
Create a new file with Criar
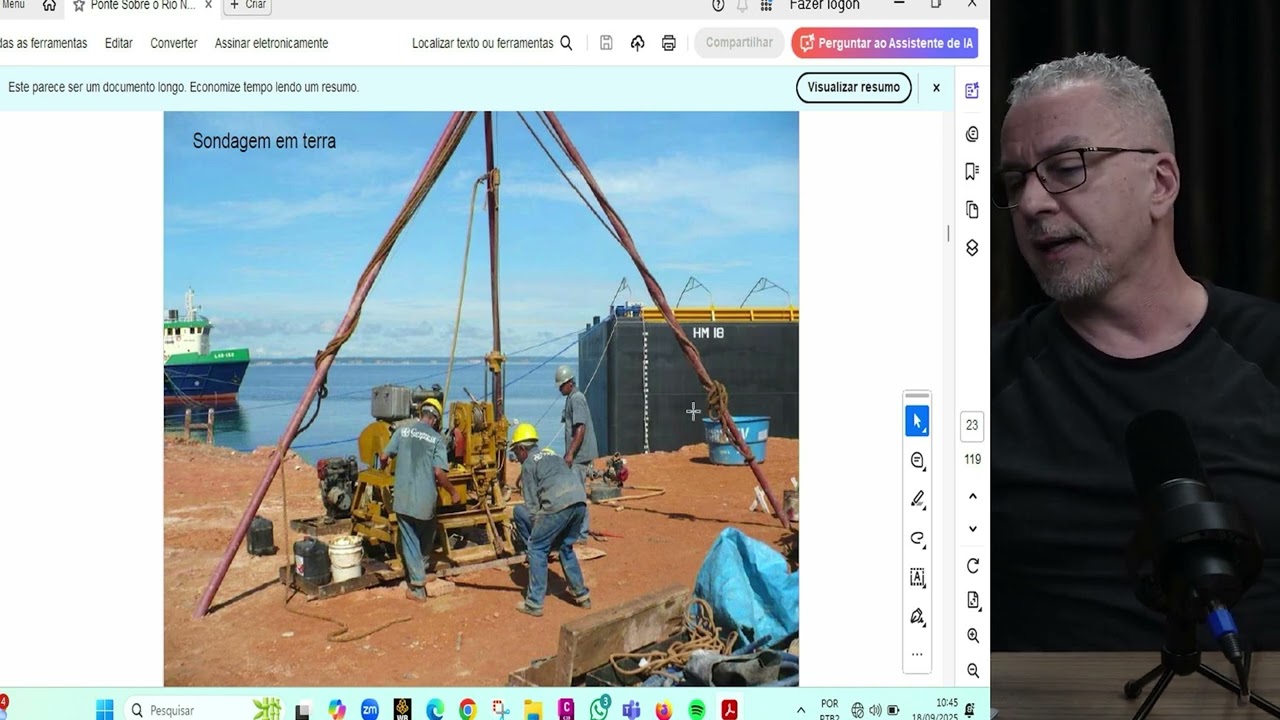(x=247, y=5)
